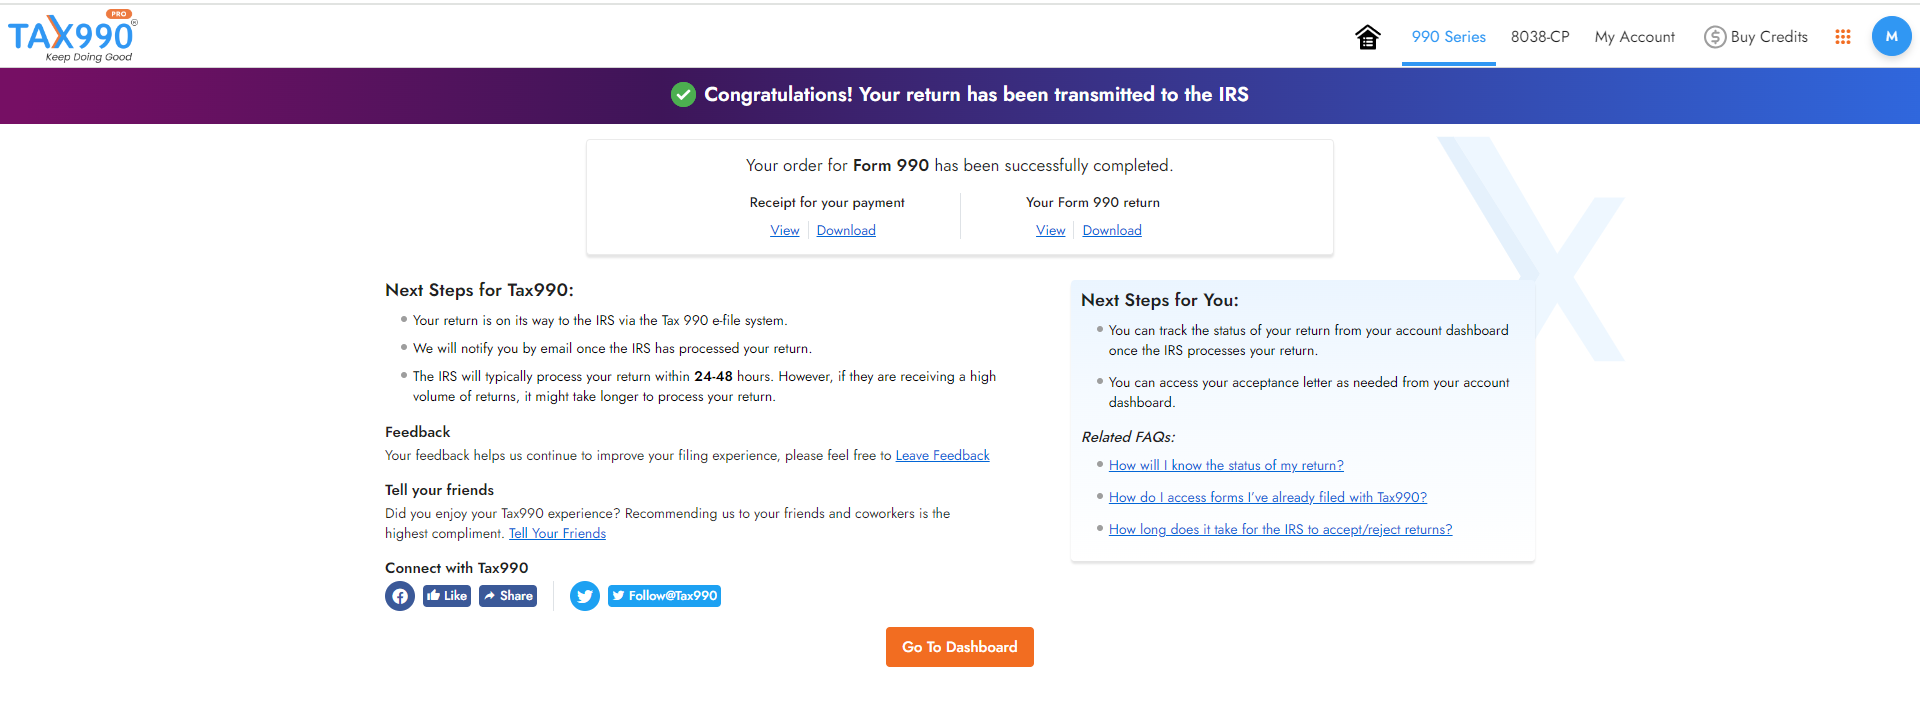
Task: Click the 'Tell your friends' heading
Action: click(x=440, y=490)
